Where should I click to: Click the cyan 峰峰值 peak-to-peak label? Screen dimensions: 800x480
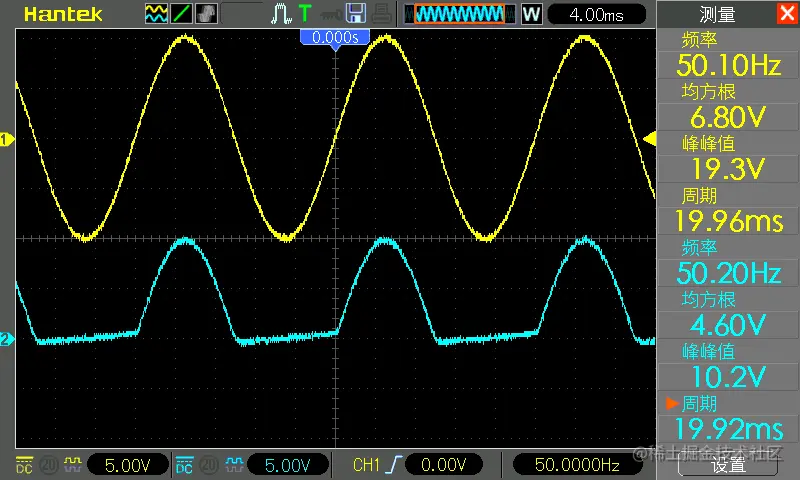coord(708,351)
